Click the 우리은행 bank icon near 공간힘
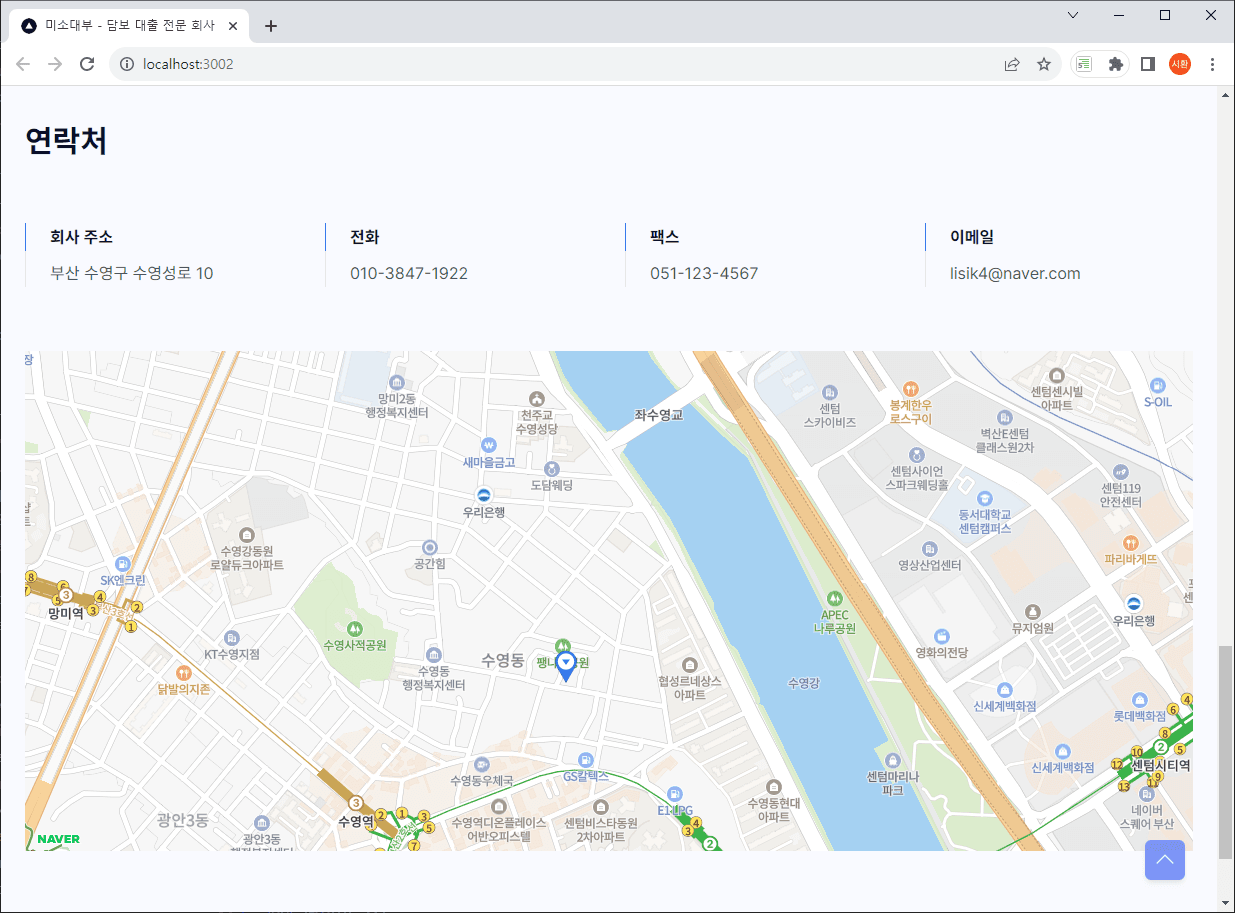 click(484, 495)
